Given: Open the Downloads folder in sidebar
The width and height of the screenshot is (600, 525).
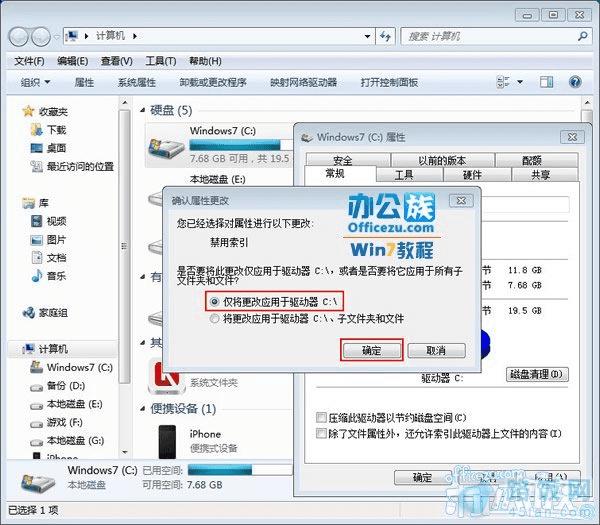Looking at the screenshot, I should 48,130.
